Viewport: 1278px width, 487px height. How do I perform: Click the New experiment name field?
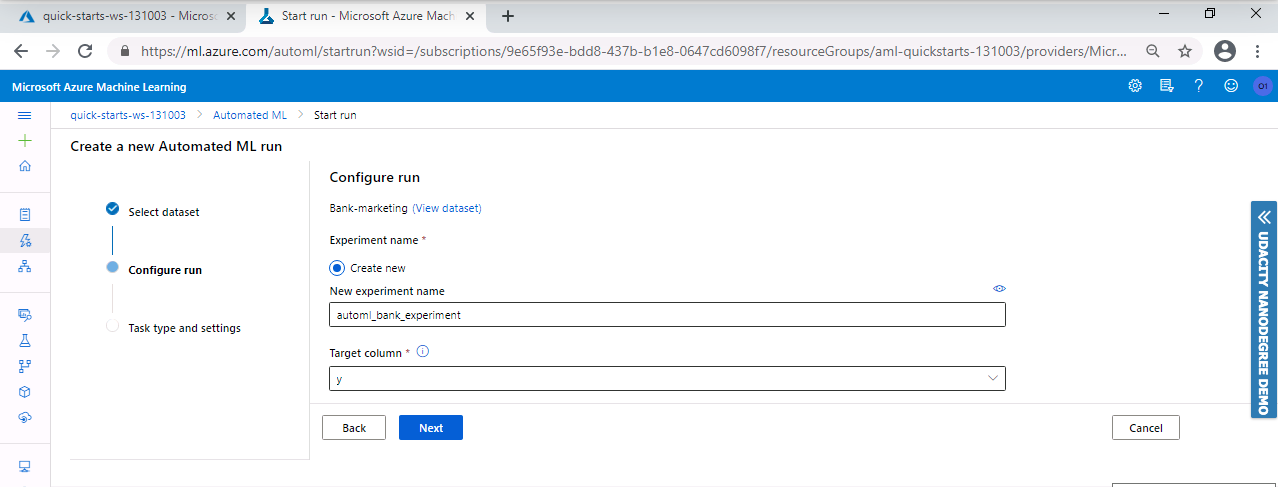667,314
